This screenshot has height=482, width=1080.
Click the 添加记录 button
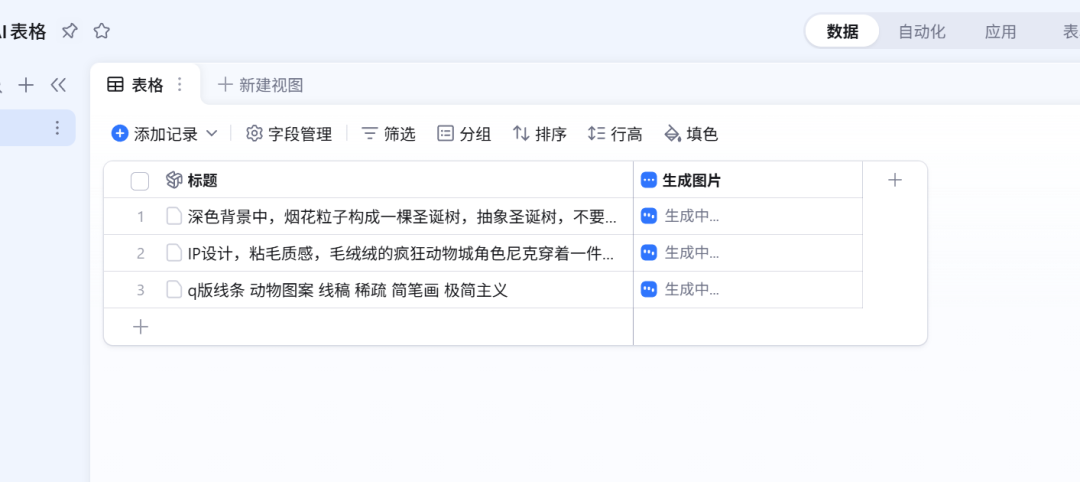click(x=156, y=134)
